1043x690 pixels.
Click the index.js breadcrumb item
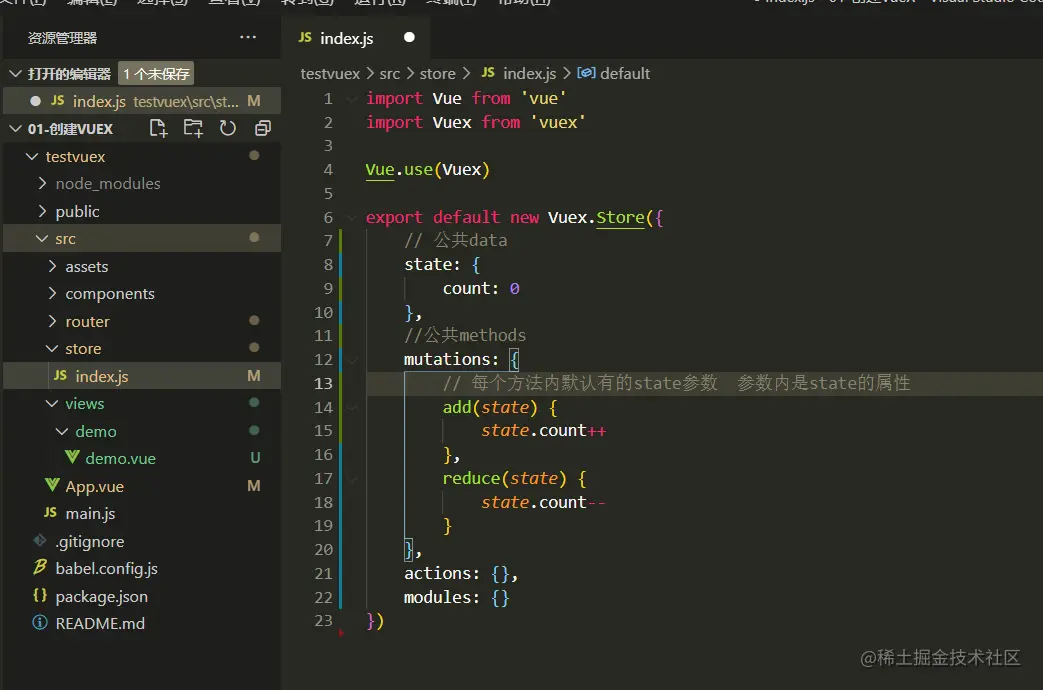point(529,73)
